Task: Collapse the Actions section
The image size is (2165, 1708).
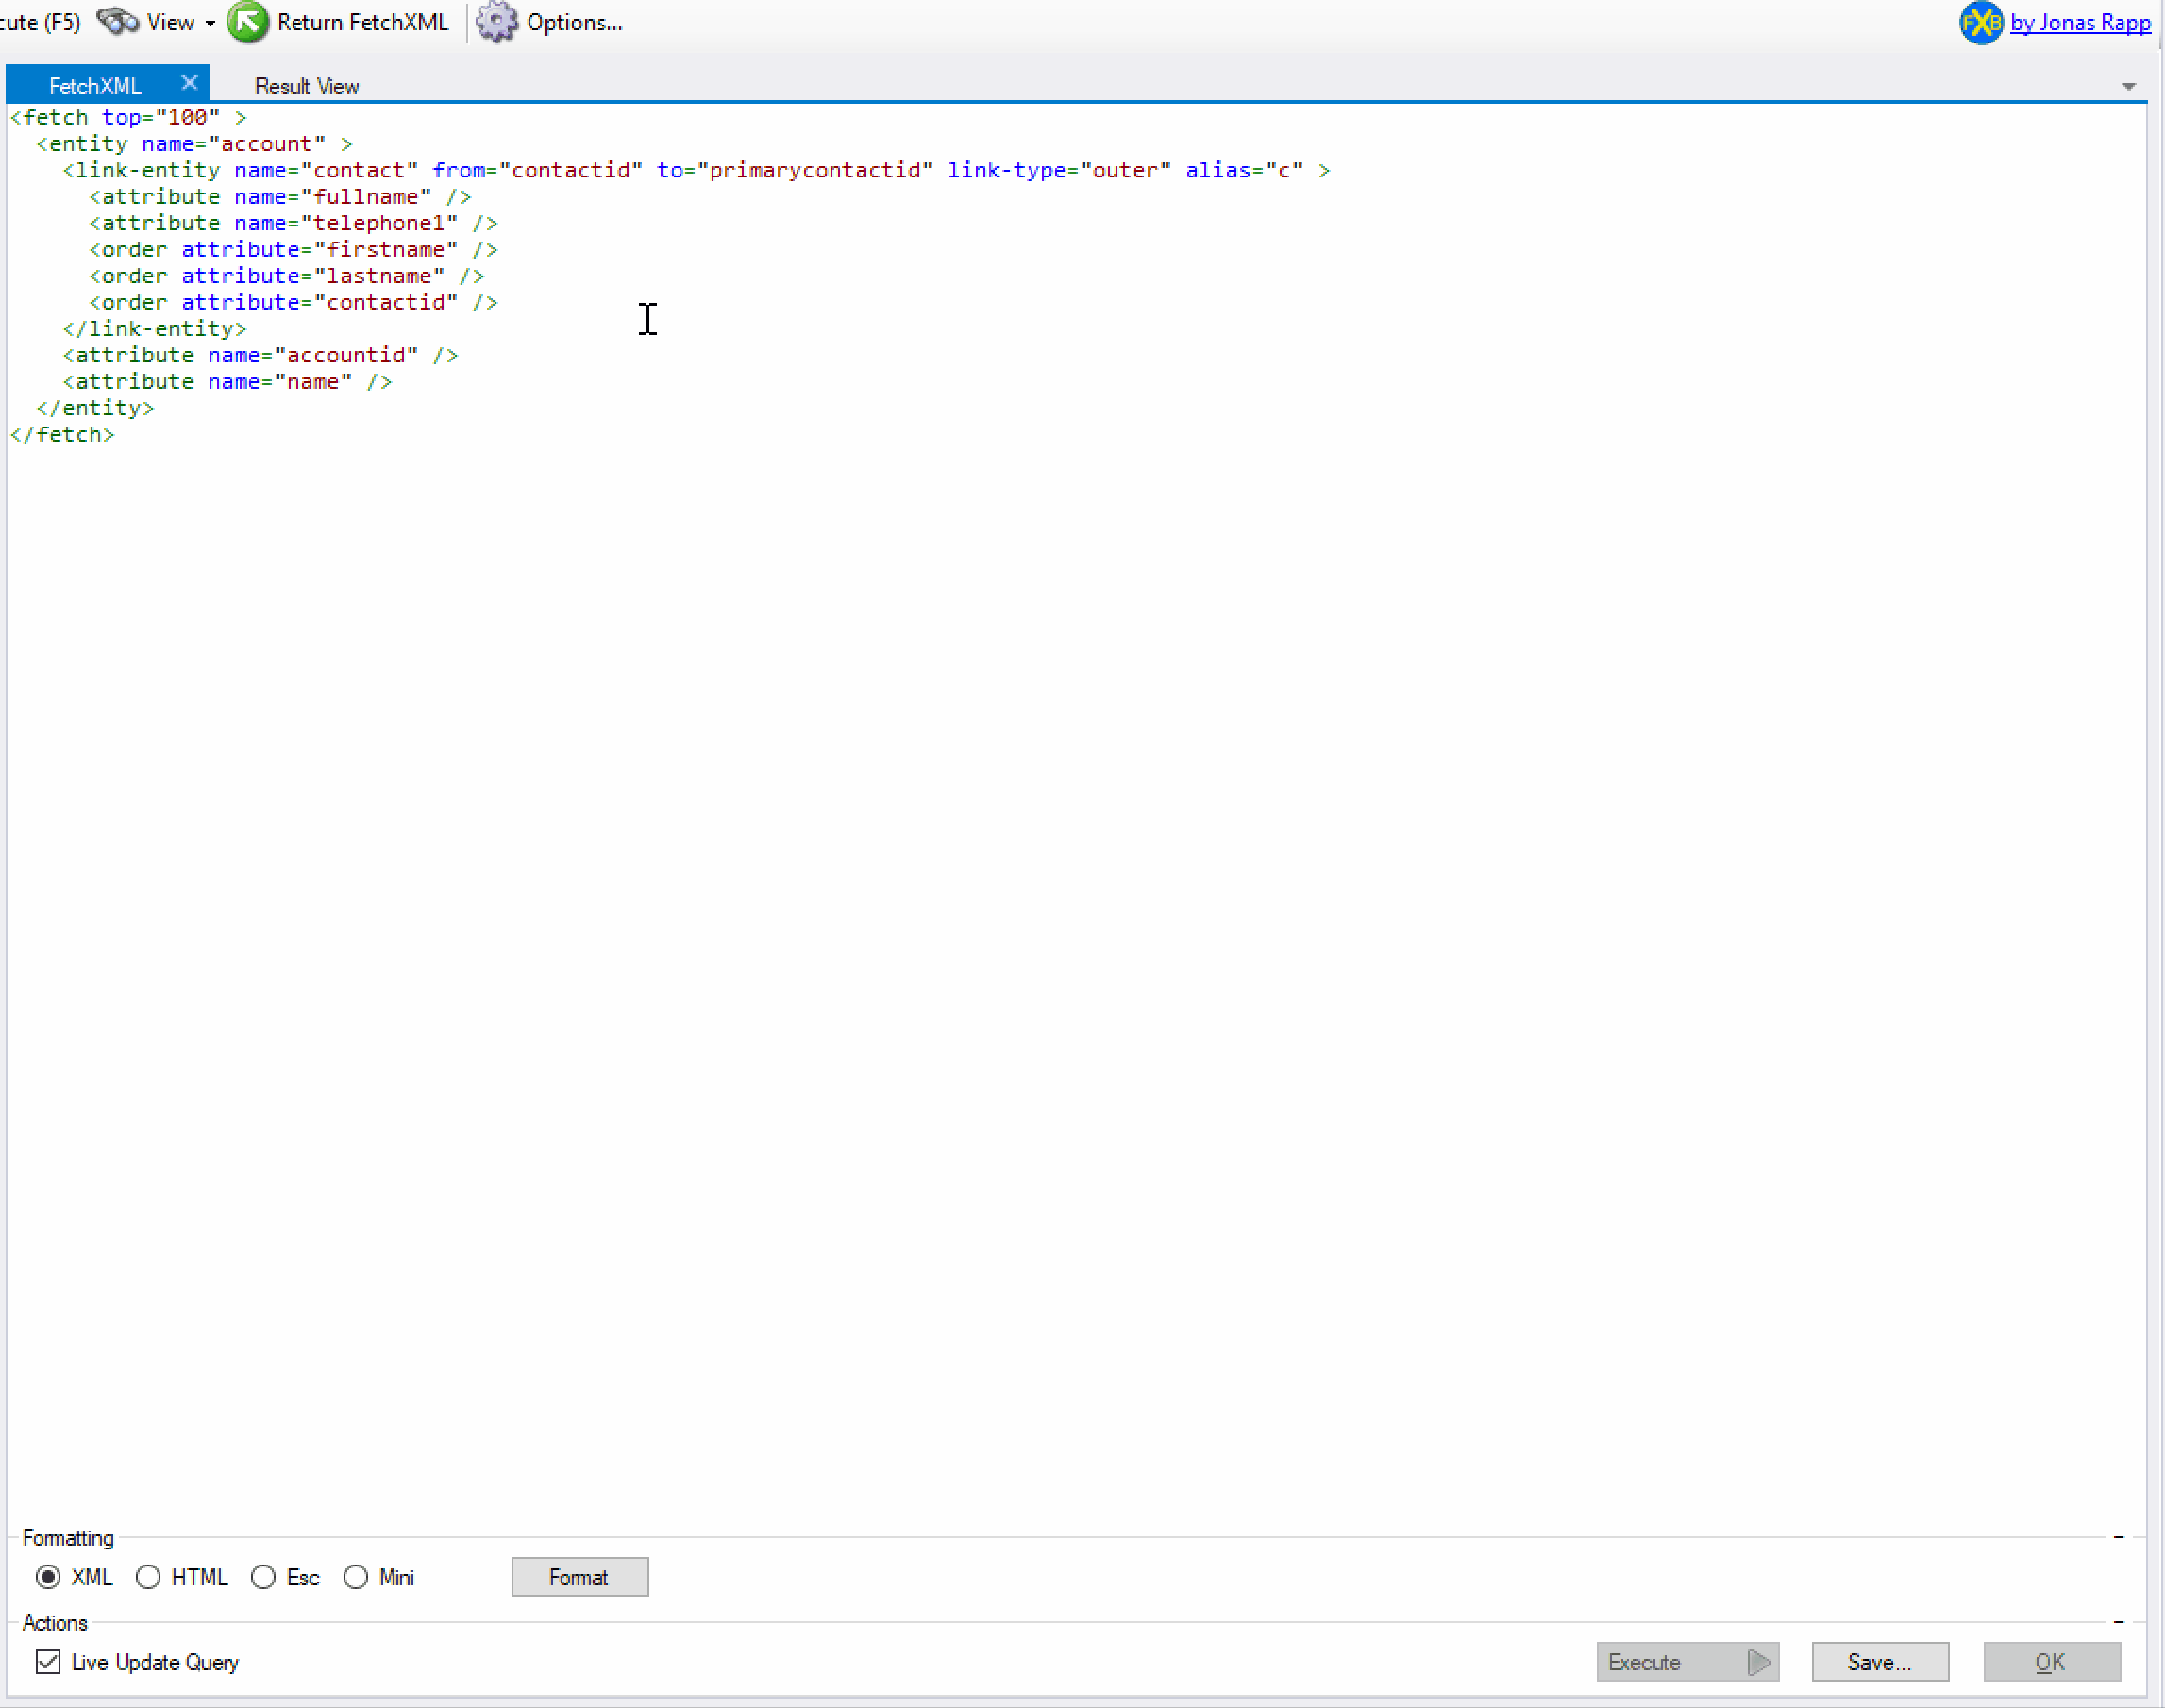Action: point(2118,1622)
